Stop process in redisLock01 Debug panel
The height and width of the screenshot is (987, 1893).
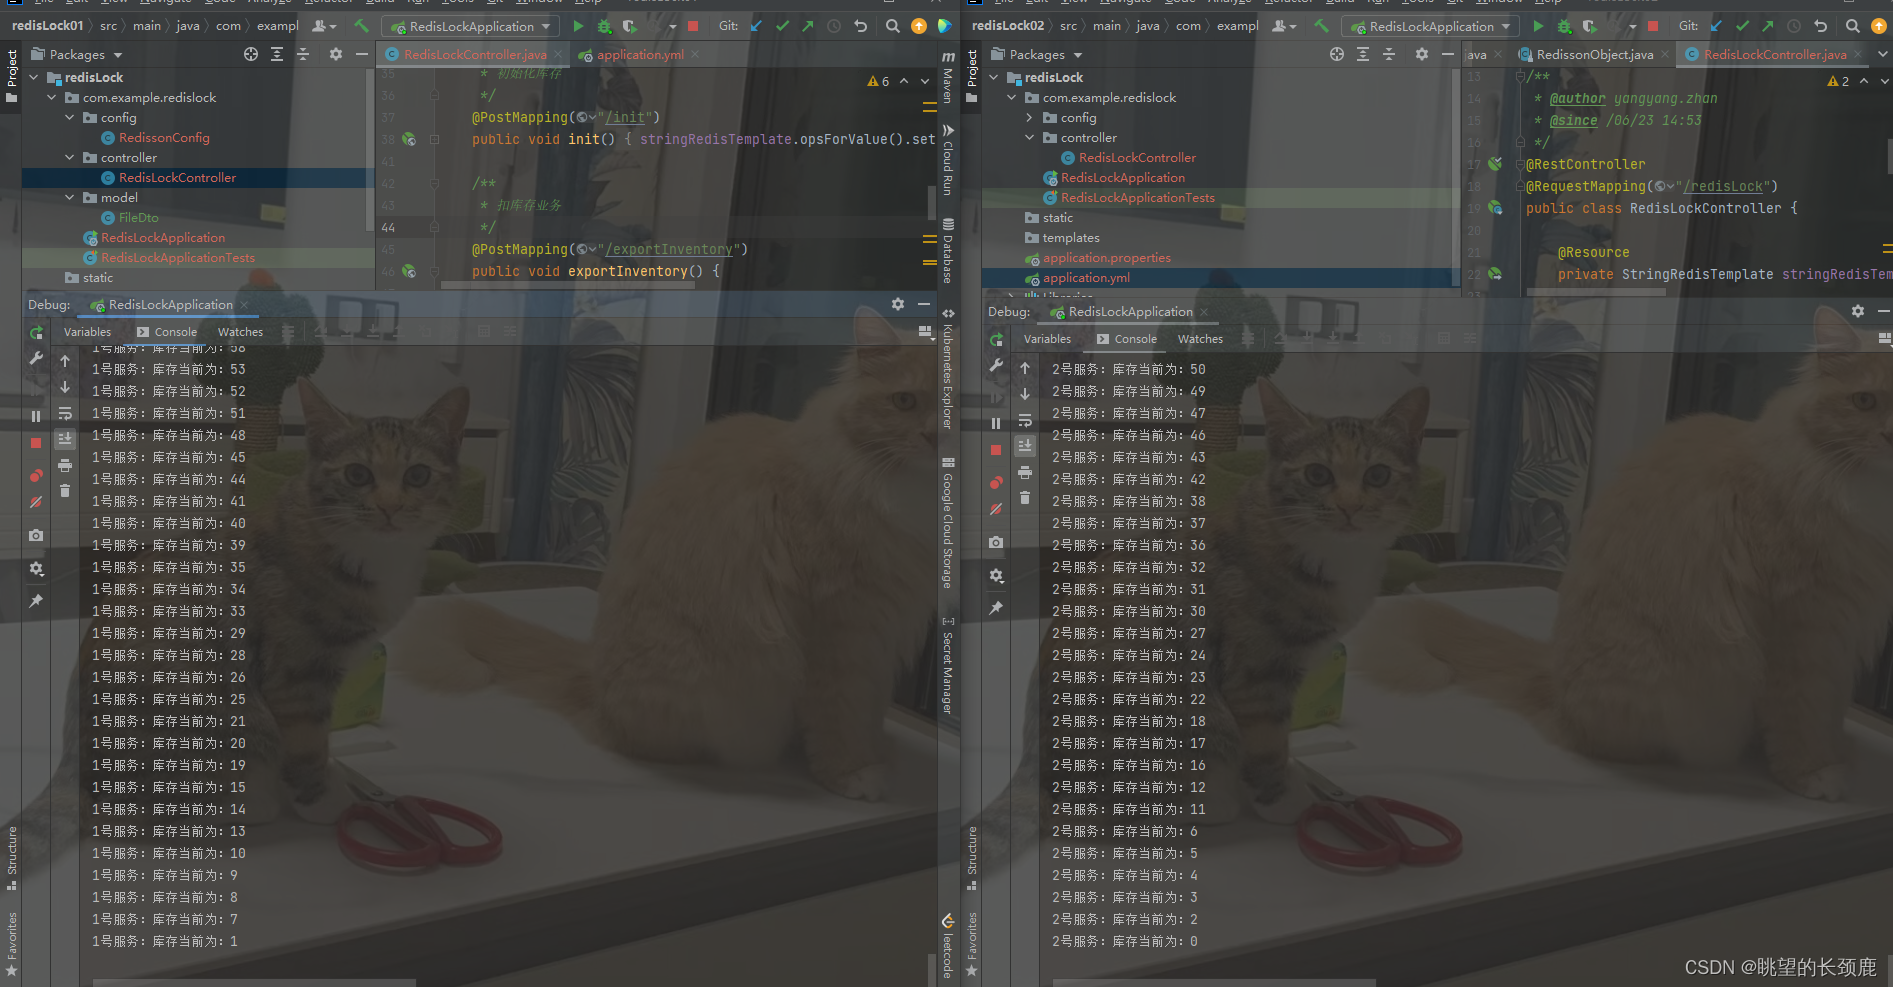(36, 443)
